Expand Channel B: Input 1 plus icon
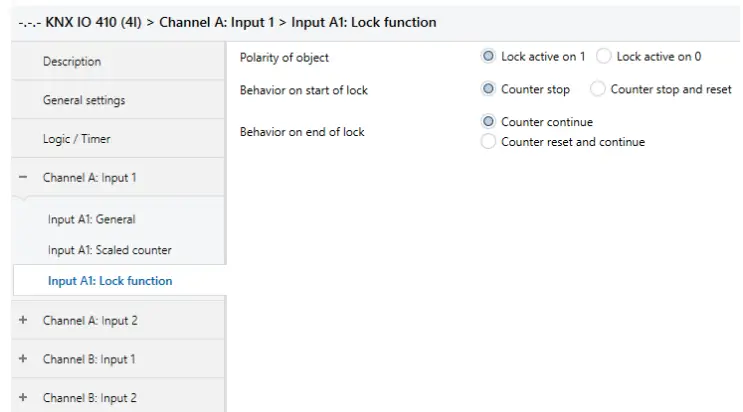This screenshot has height=412, width=743. (x=23, y=359)
